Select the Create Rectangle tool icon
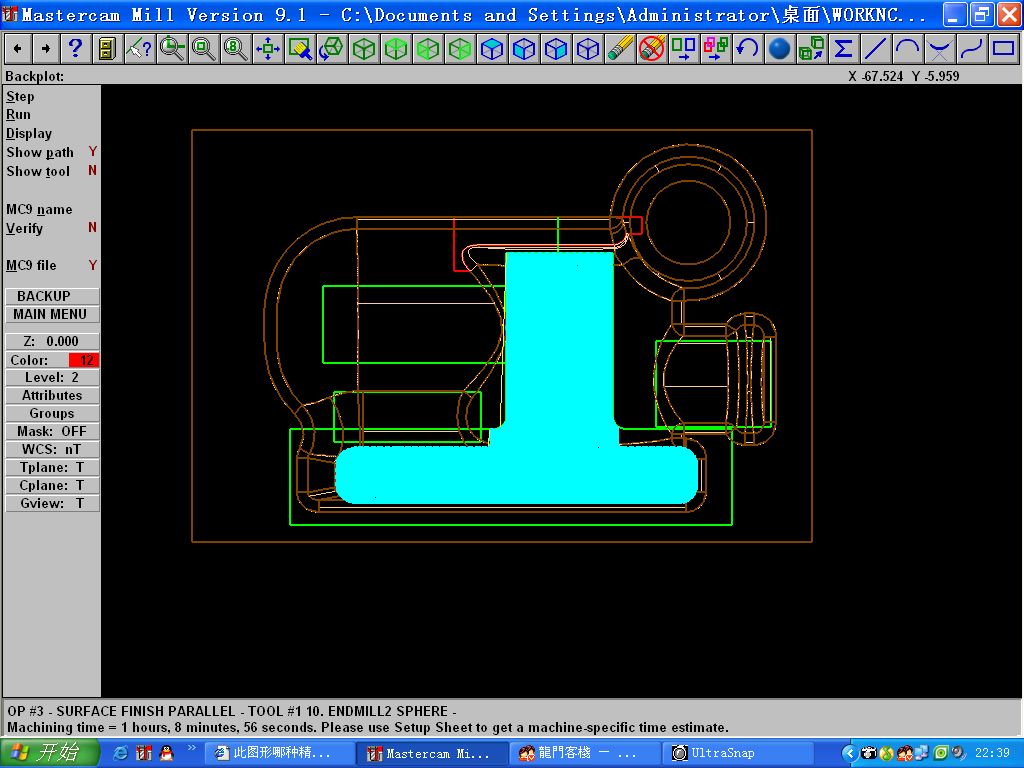This screenshot has width=1024, height=768. [1003, 48]
